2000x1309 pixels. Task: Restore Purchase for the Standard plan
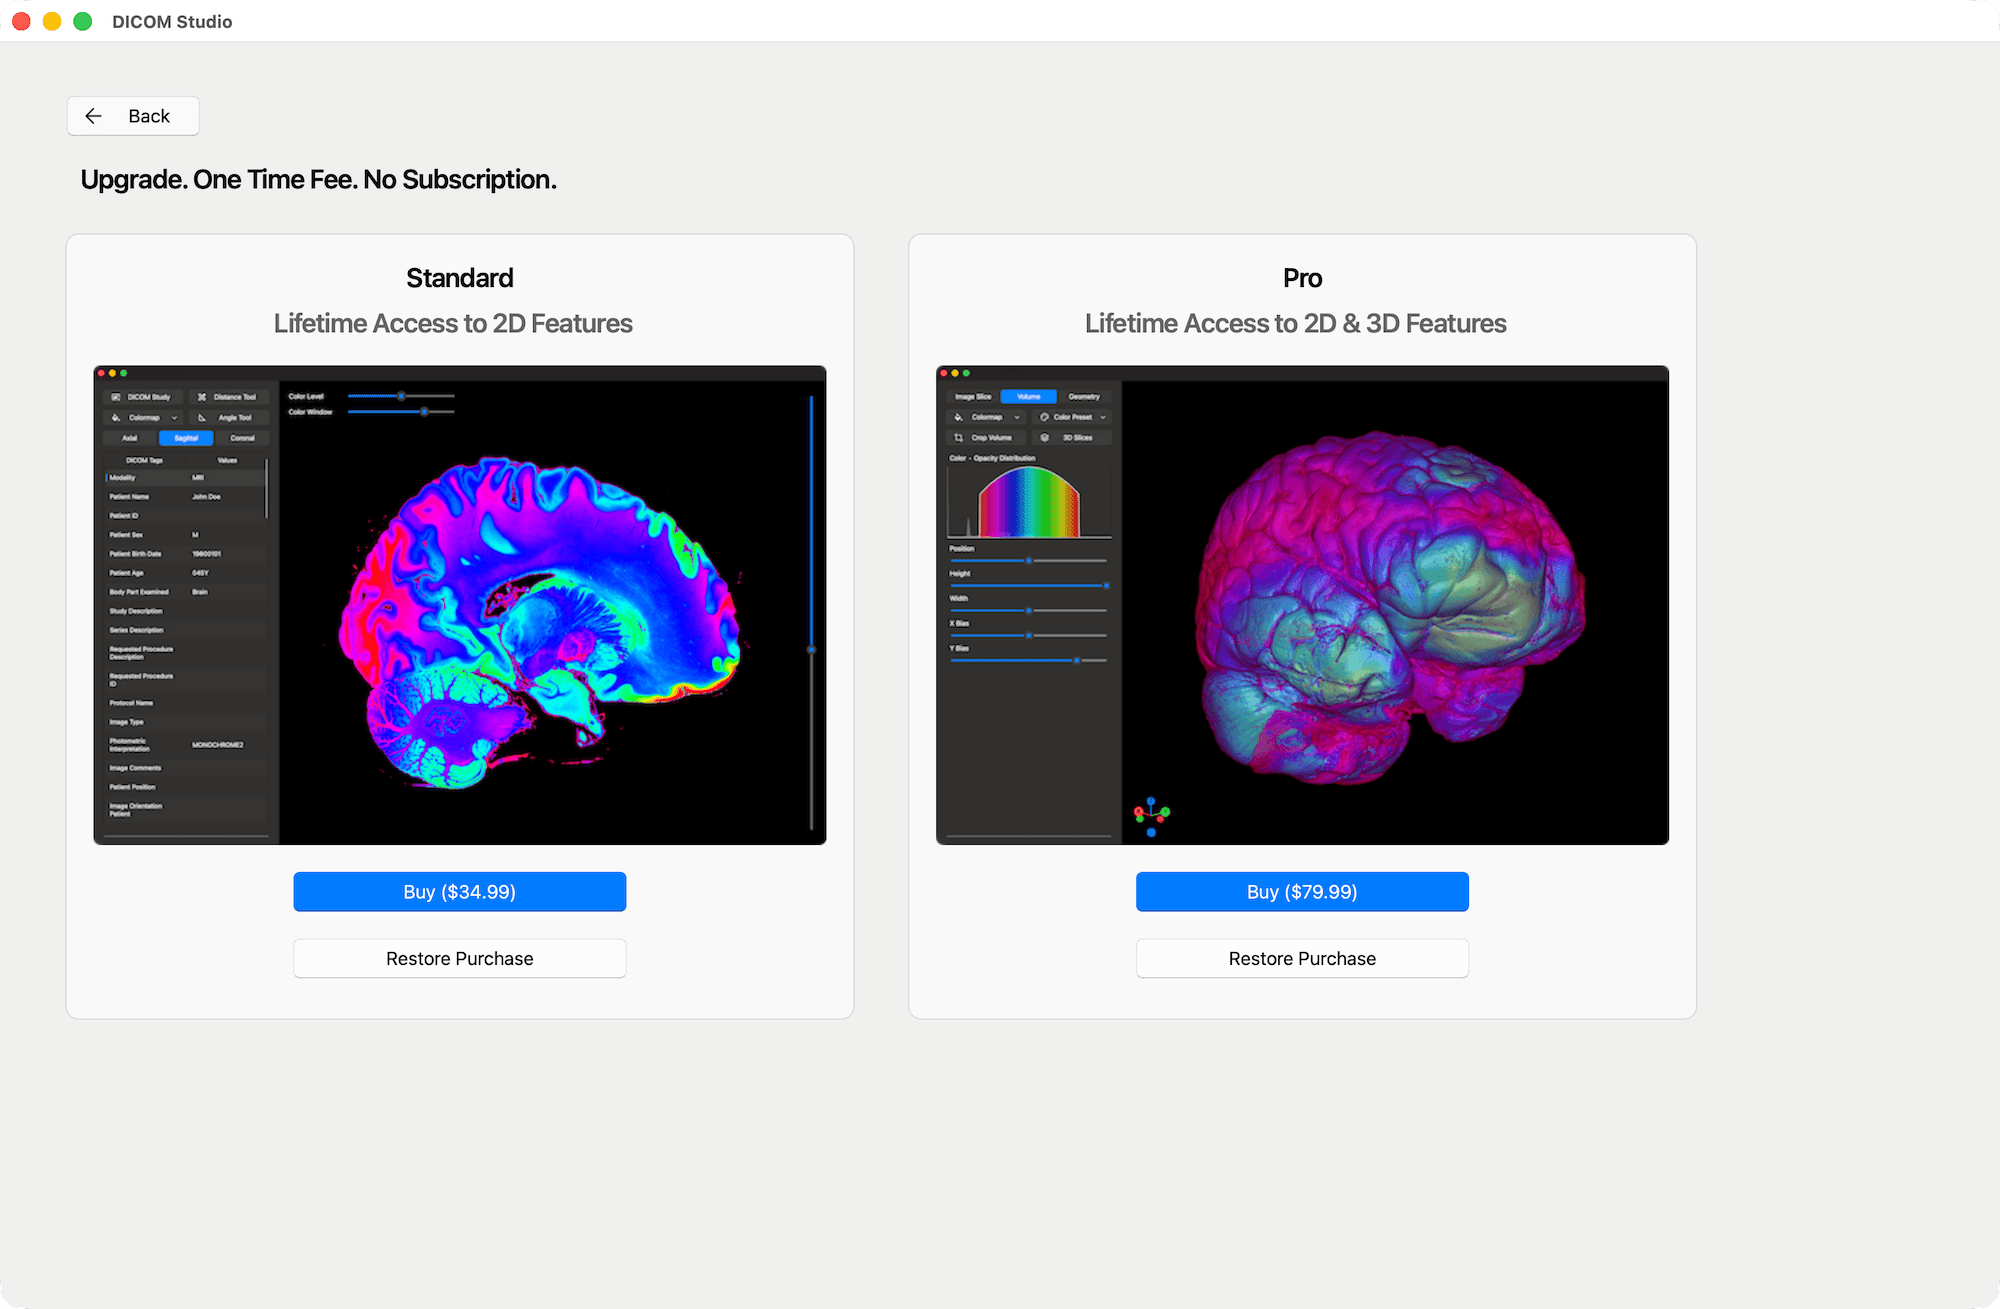[x=459, y=958]
